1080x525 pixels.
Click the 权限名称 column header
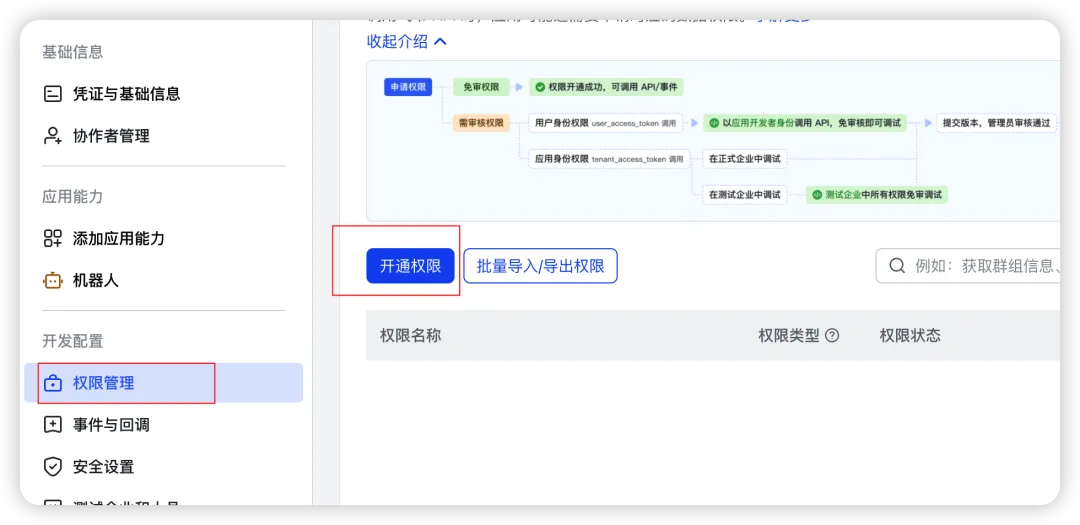[411, 336]
